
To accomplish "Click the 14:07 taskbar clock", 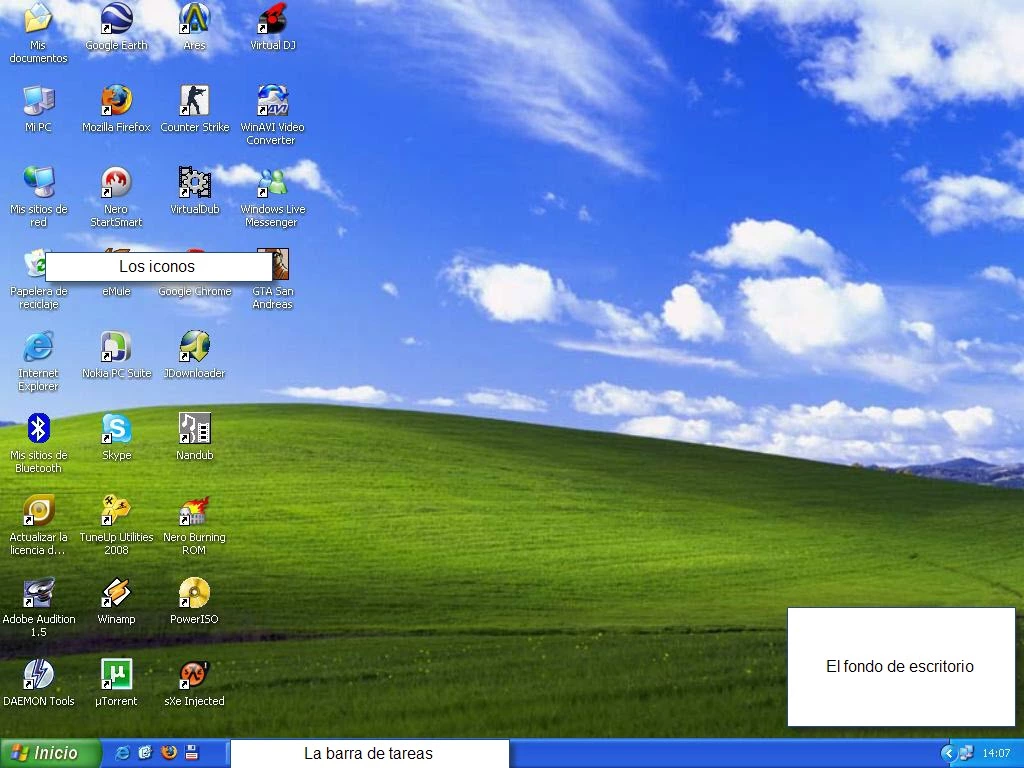I will pyautogui.click(x=996, y=754).
